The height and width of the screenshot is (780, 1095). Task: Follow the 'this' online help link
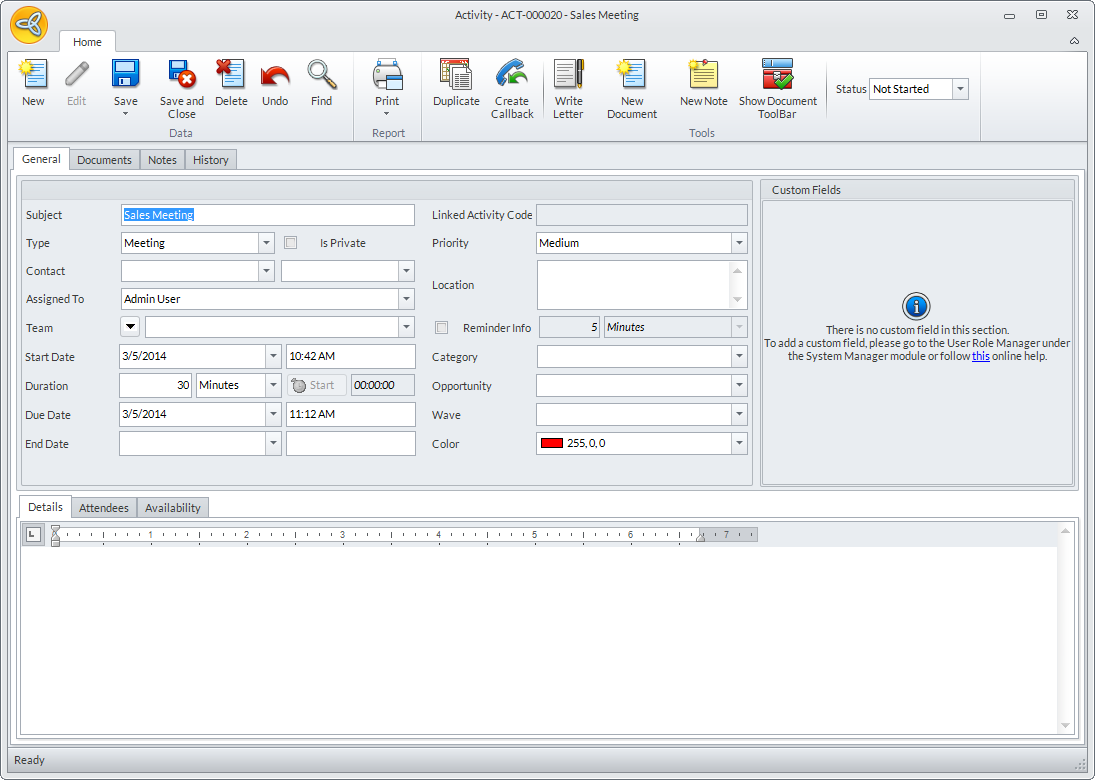[980, 356]
